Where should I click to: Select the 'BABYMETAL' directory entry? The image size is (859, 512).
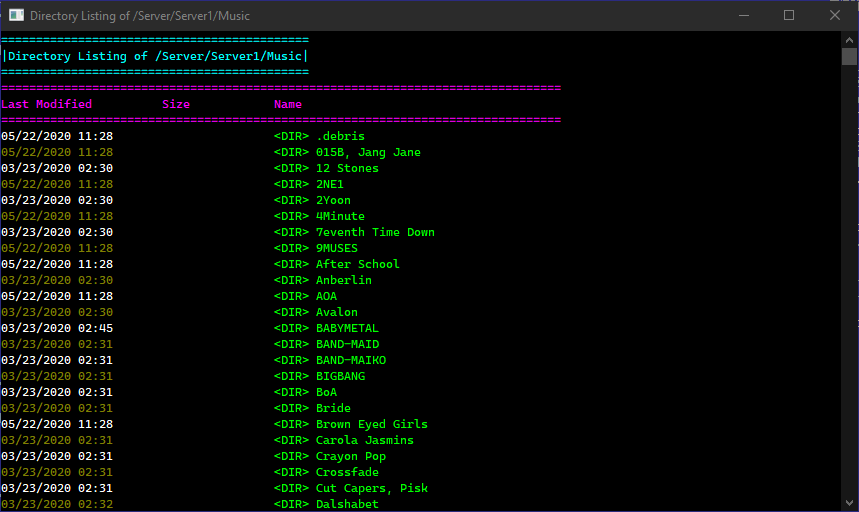coord(347,328)
